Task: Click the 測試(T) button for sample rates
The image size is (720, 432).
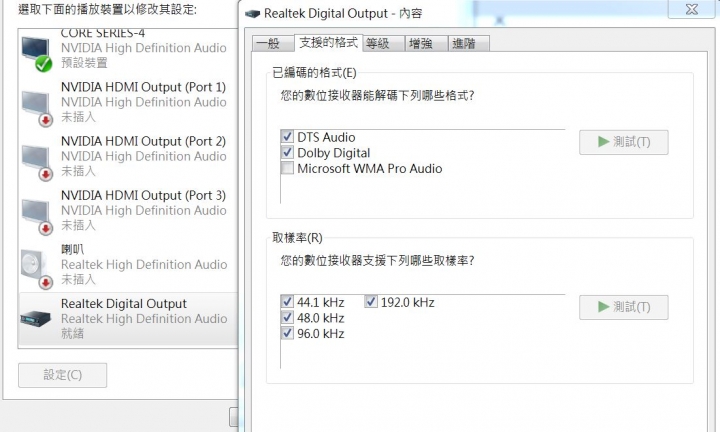Action: click(624, 307)
